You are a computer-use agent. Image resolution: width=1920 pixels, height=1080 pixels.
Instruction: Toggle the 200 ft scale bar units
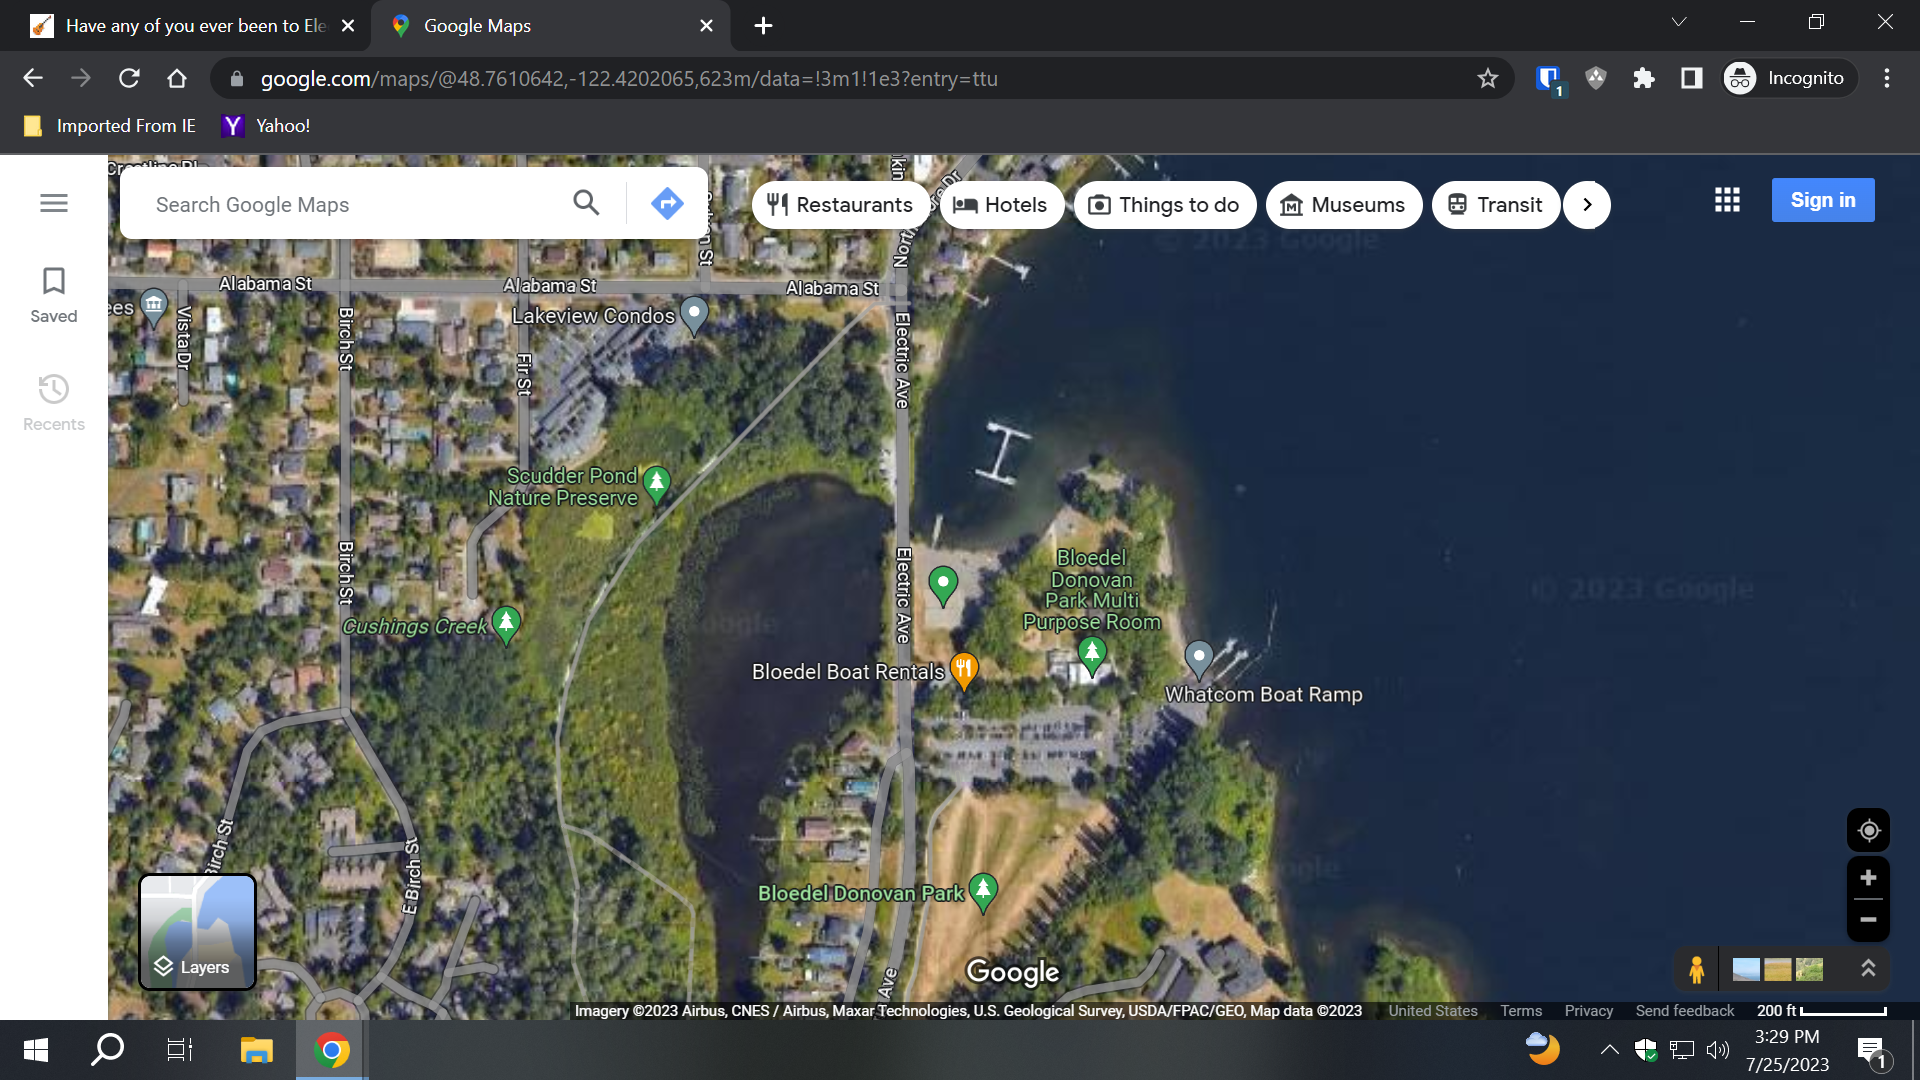(x=1822, y=1011)
